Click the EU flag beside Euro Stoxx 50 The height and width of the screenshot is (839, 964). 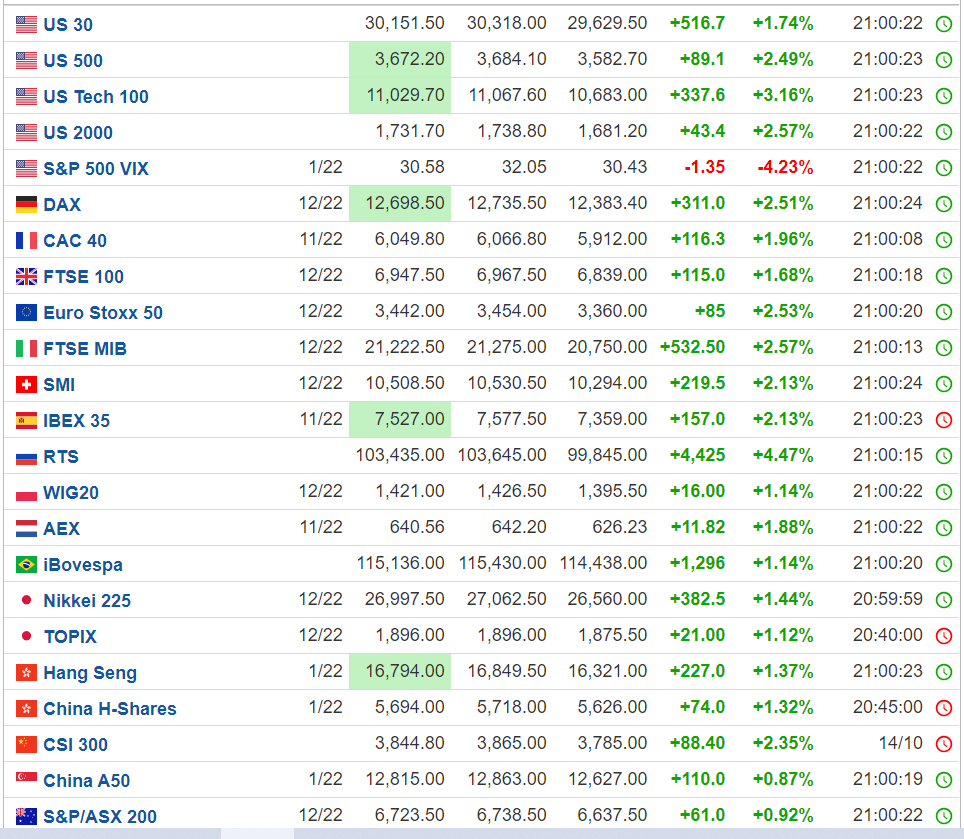(x=26, y=313)
